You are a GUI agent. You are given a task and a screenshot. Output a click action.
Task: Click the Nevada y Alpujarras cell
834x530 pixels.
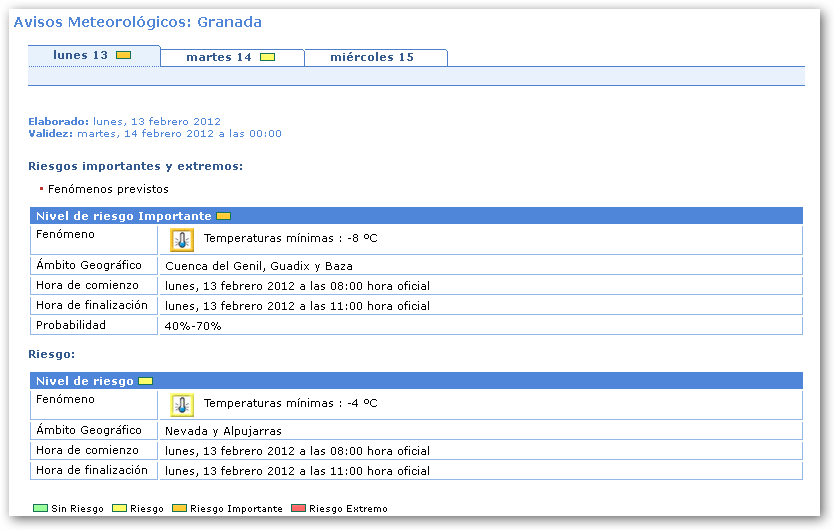pyautogui.click(x=223, y=431)
